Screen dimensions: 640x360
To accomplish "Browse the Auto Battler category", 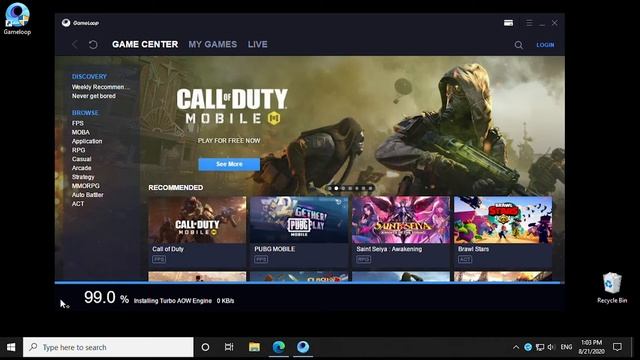I will click(88, 195).
